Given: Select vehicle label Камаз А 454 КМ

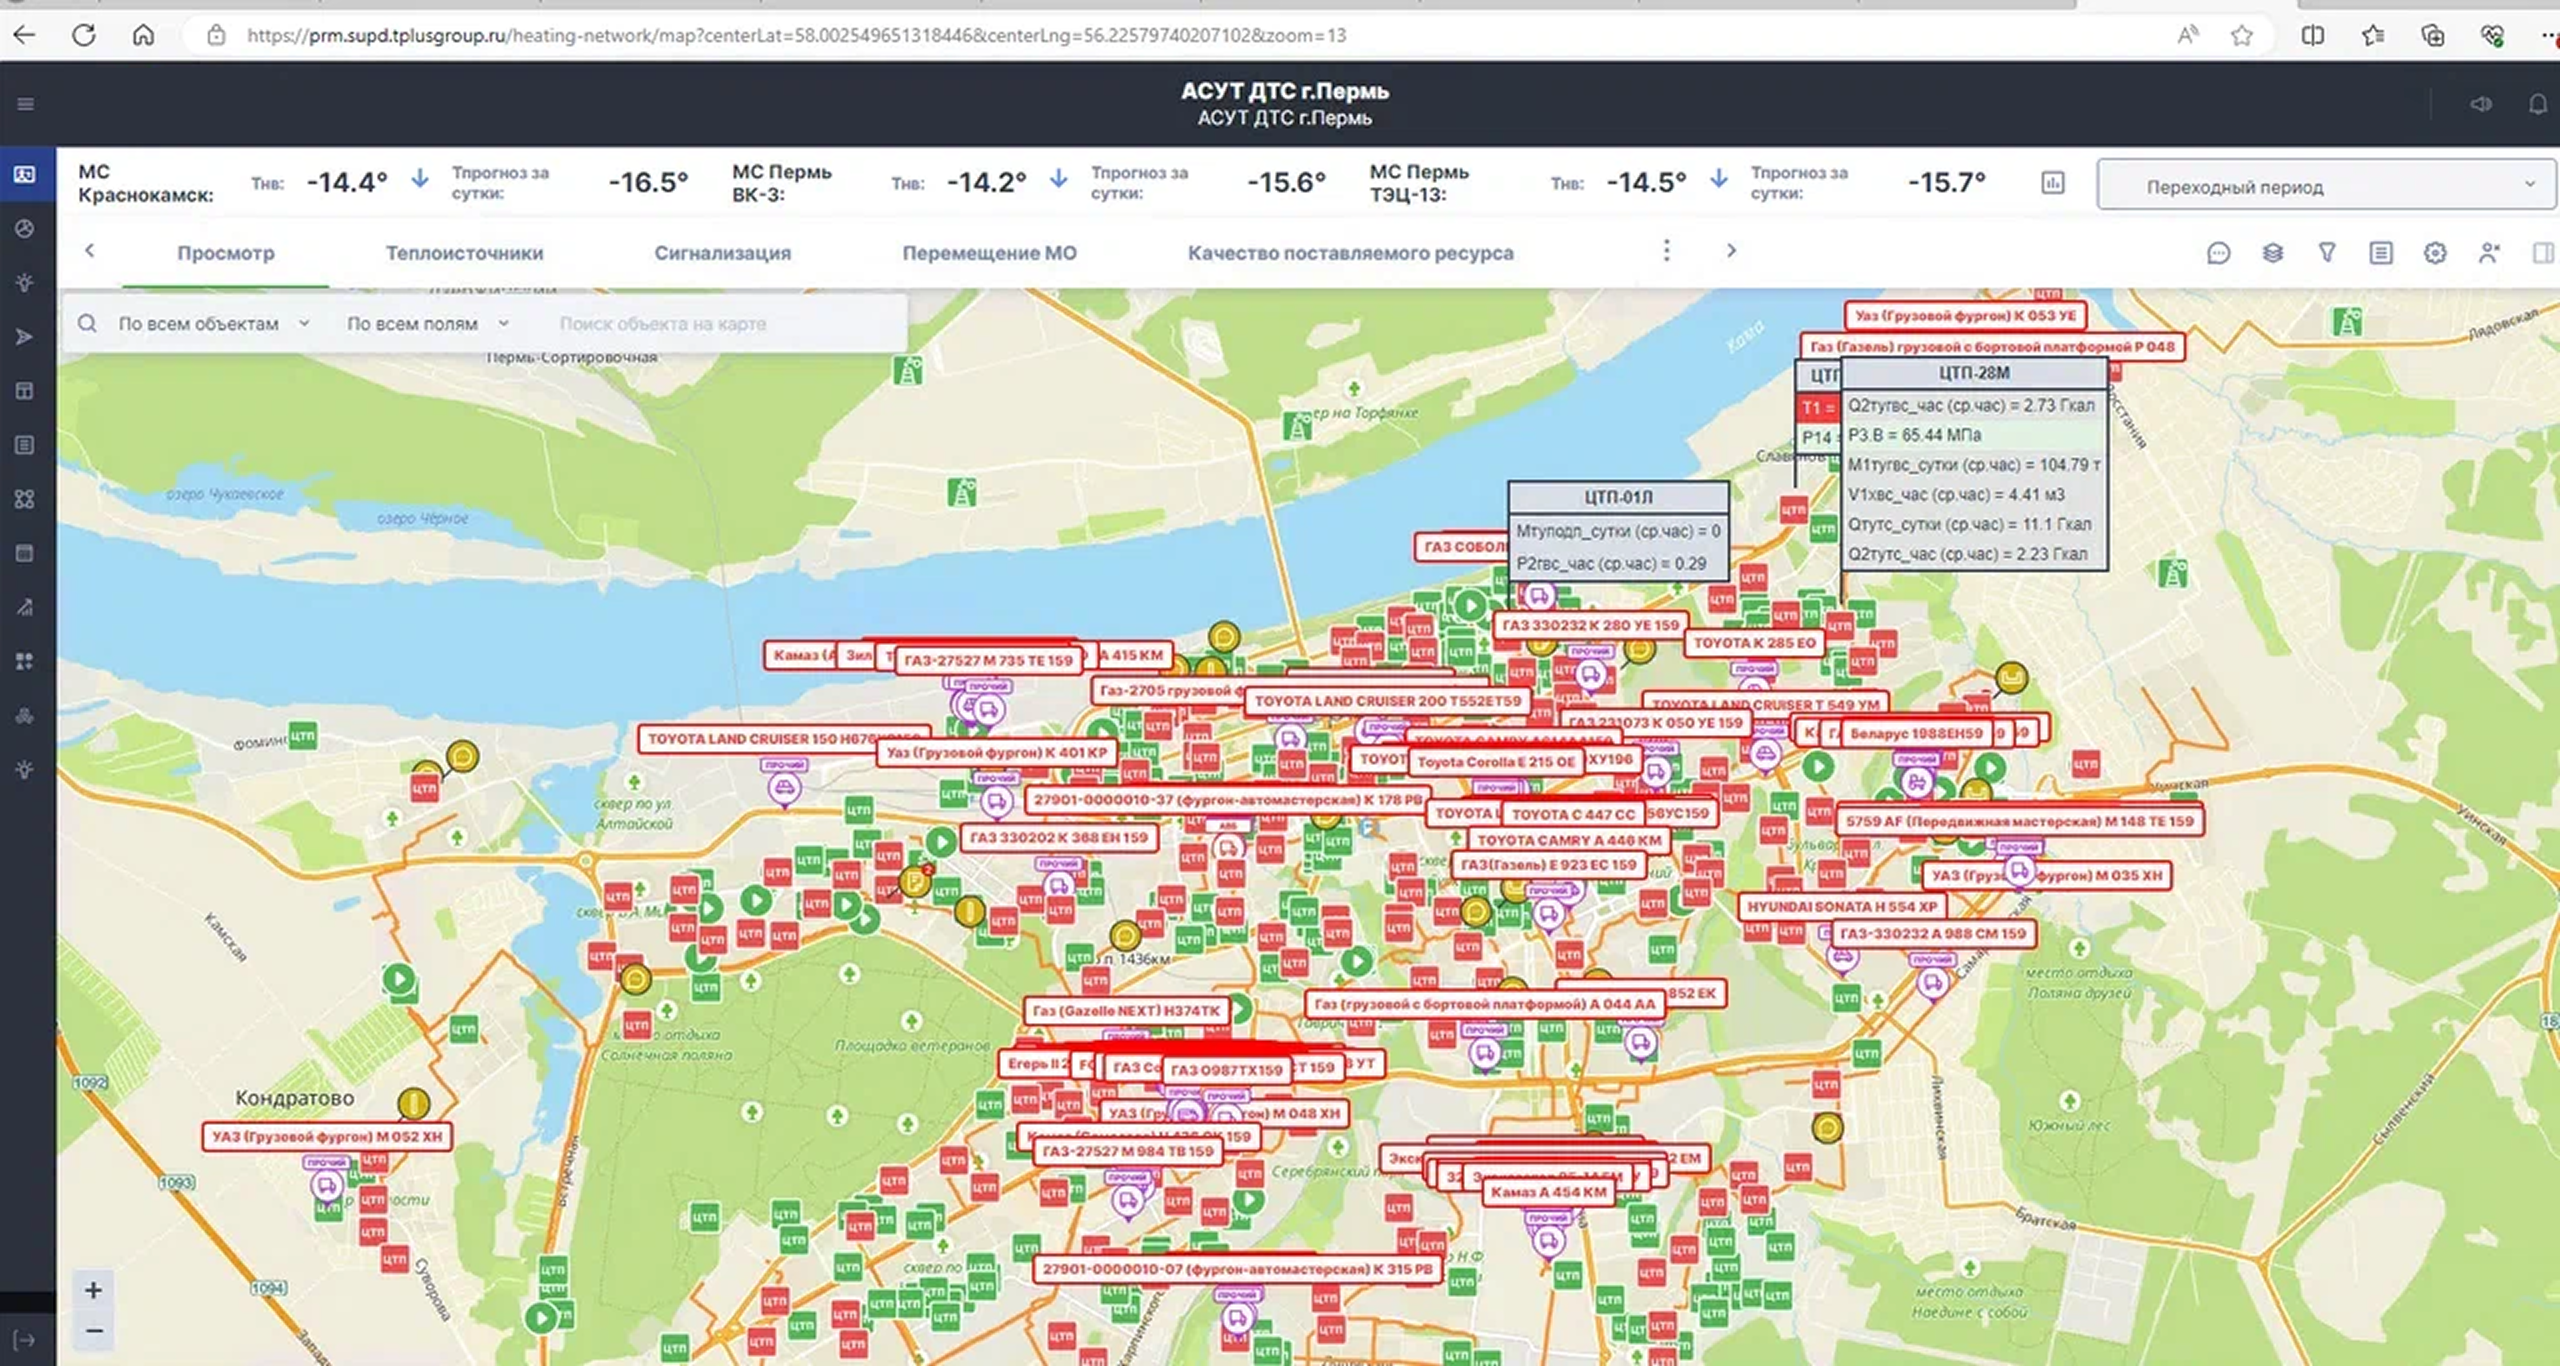Looking at the screenshot, I should tap(1549, 1192).
